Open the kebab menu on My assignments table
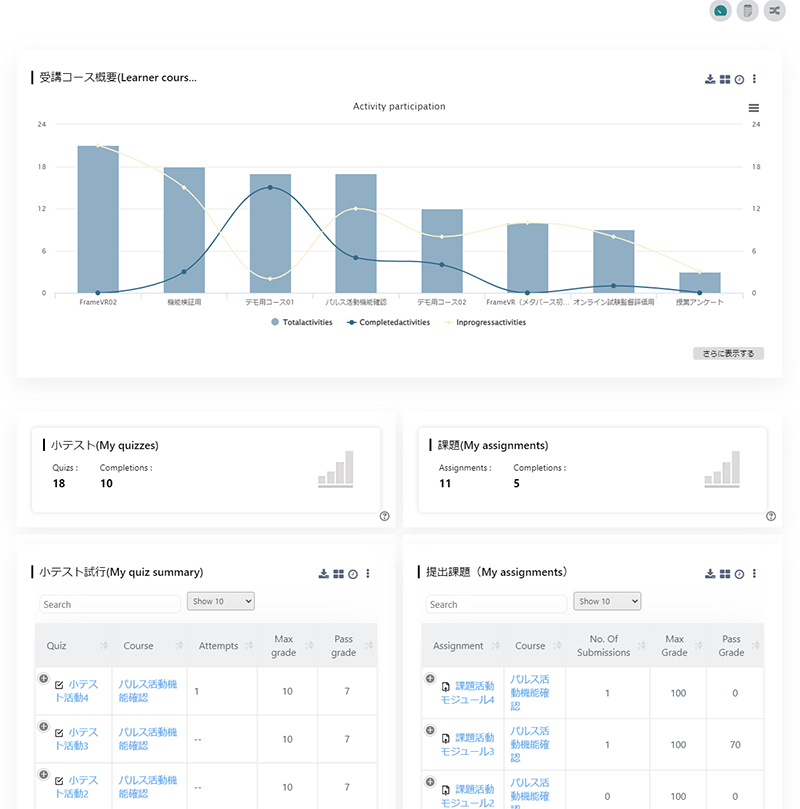This screenshot has height=809, width=800. click(x=755, y=574)
